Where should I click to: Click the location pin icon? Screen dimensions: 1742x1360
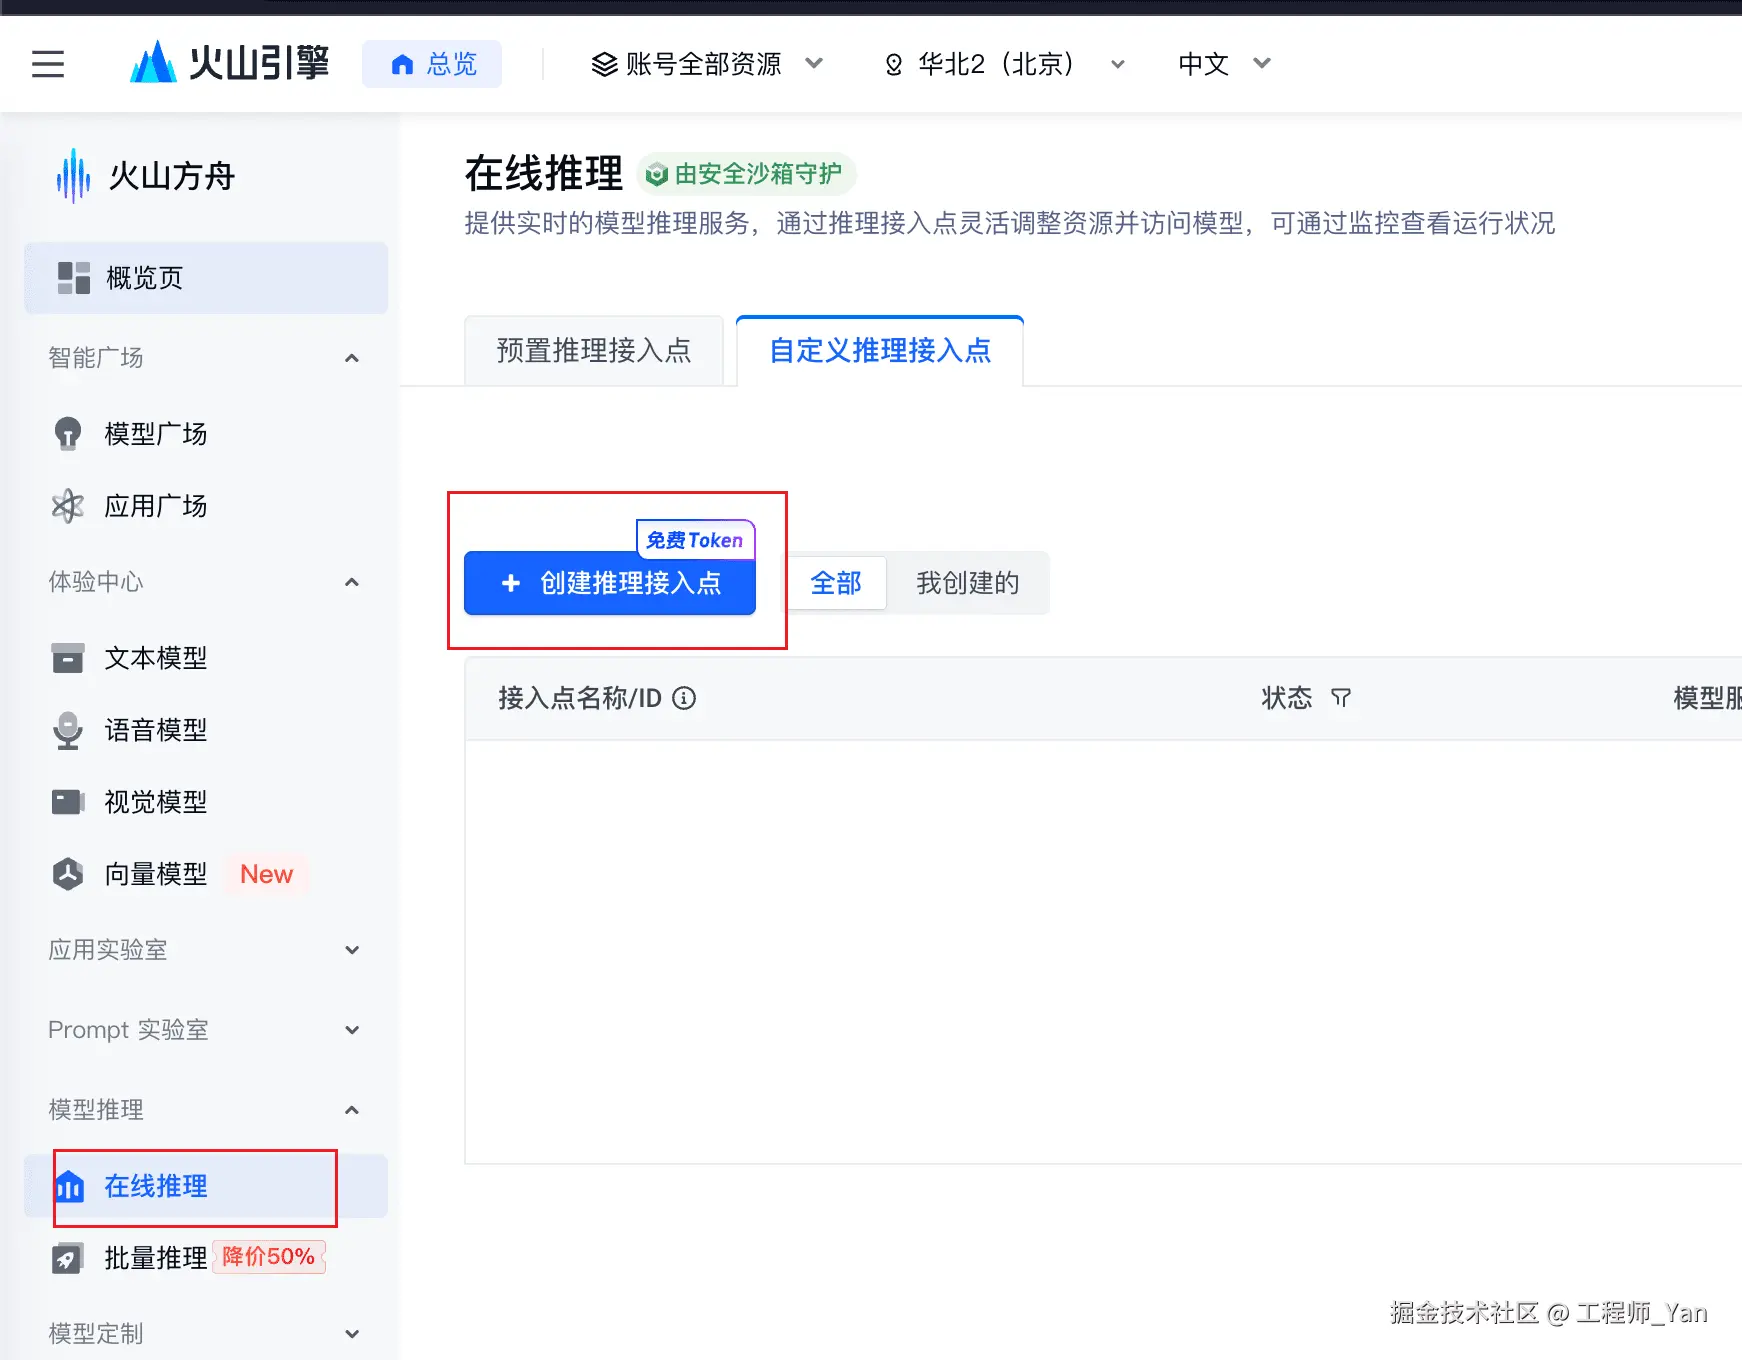pyautogui.click(x=894, y=65)
